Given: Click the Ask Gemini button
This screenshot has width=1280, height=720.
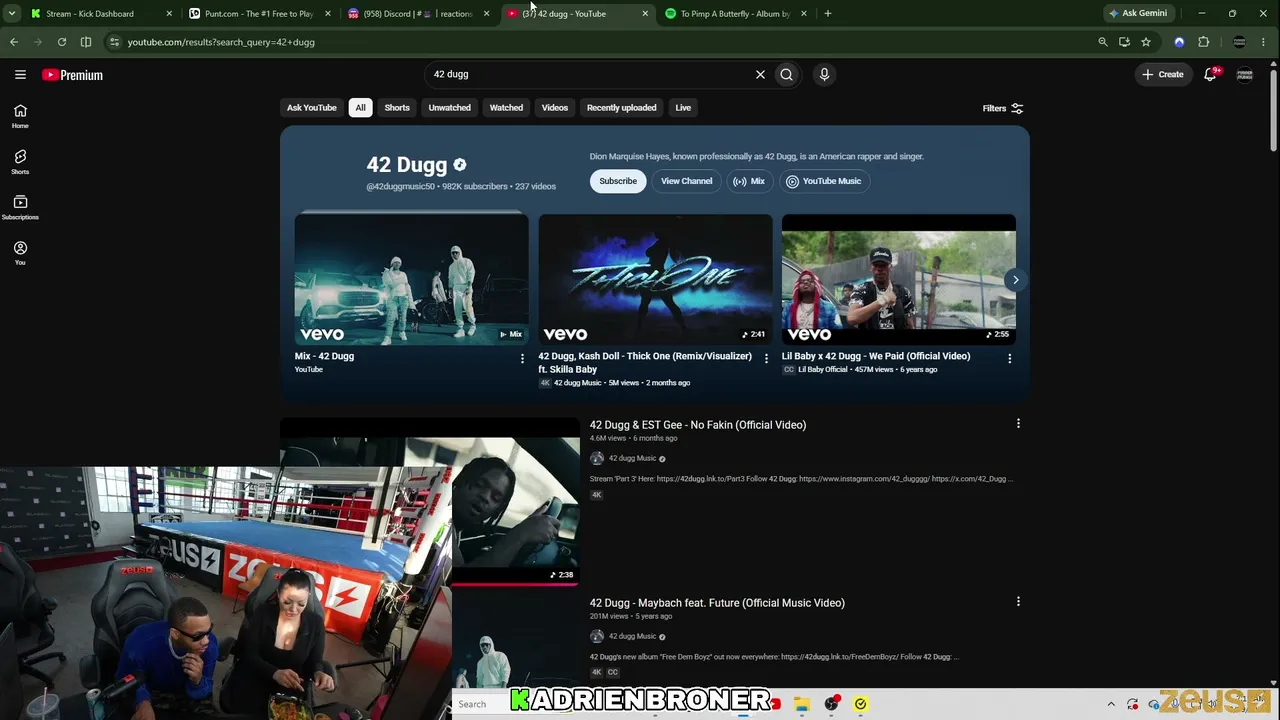Looking at the screenshot, I should click(1138, 14).
